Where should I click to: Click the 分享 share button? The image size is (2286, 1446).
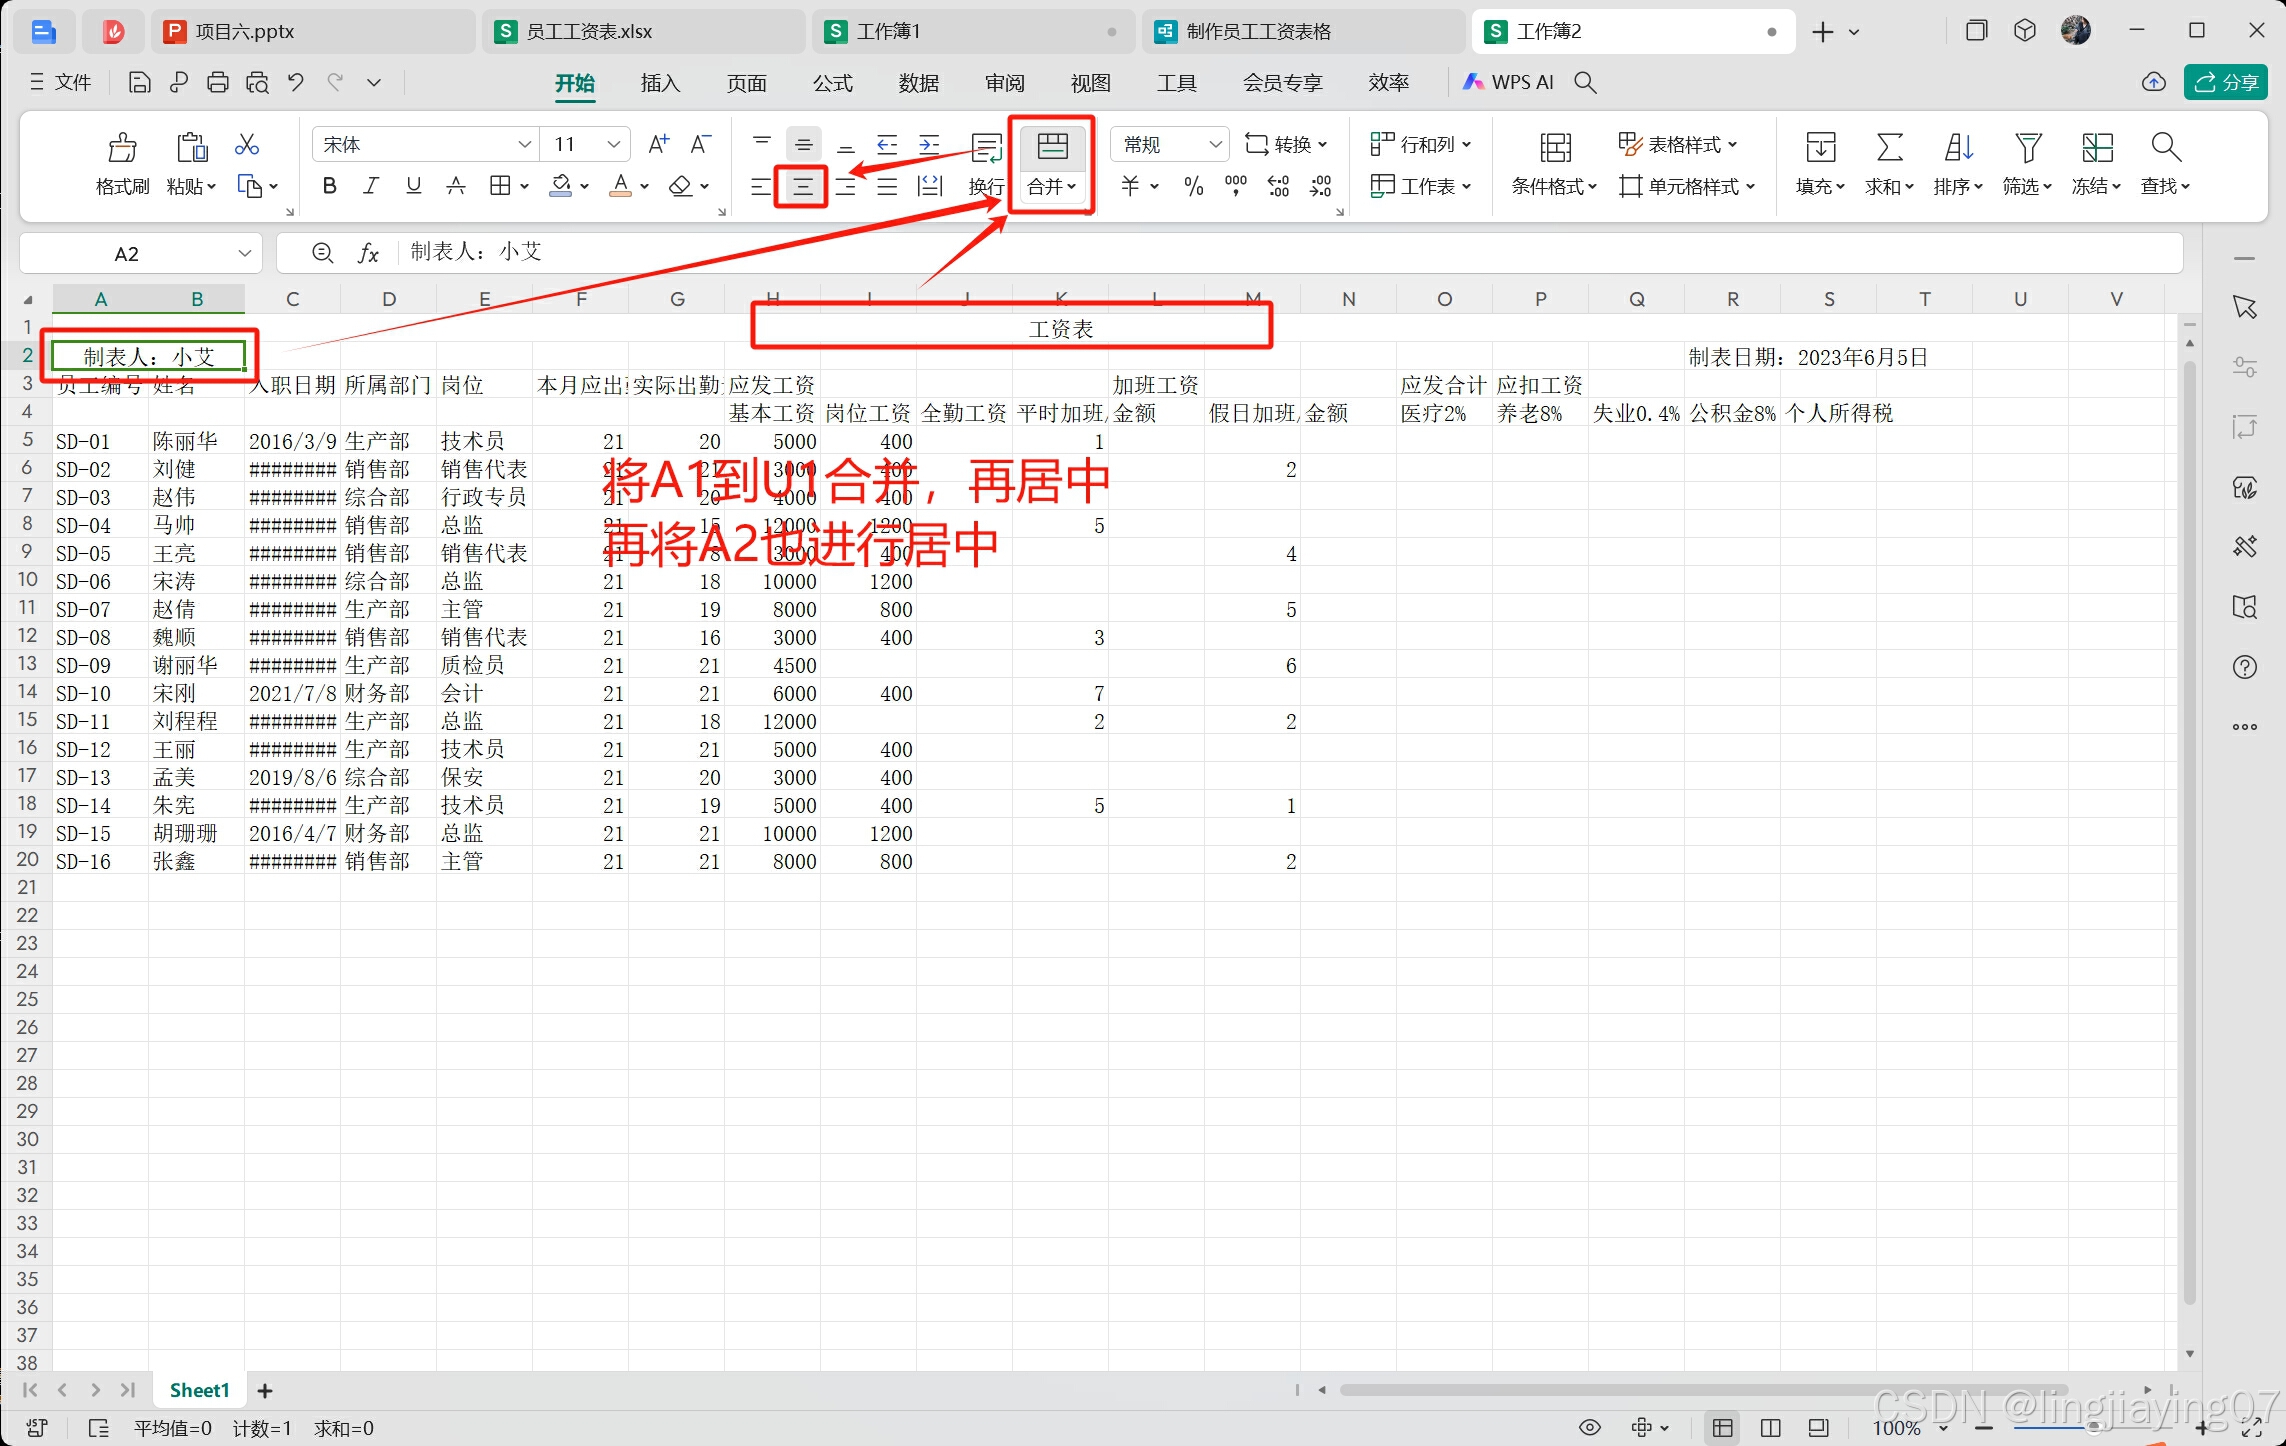point(2226,82)
